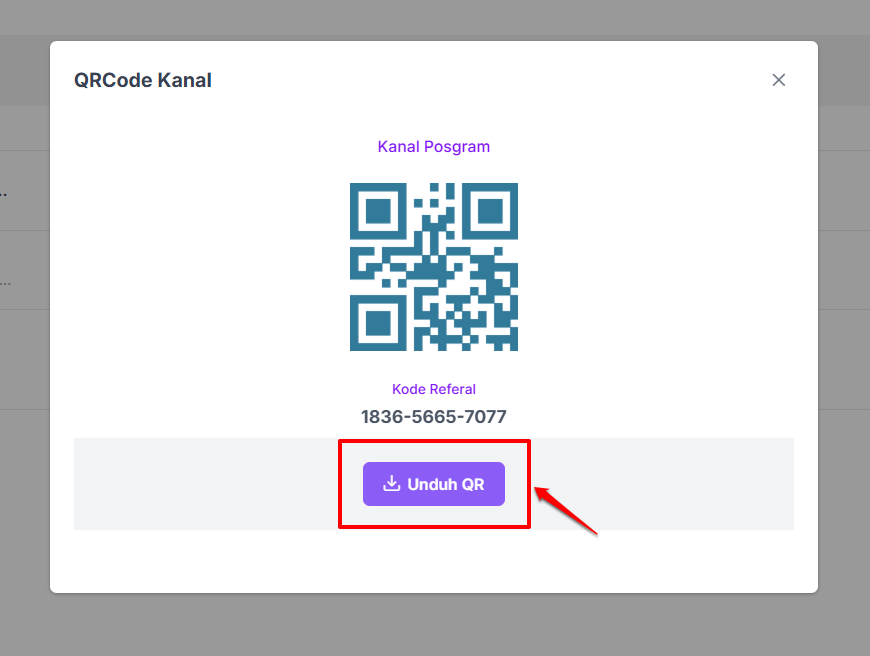Screen dimensions: 870x656
Task: Click the QR code's top-right finder square
Action: click(x=490, y=211)
